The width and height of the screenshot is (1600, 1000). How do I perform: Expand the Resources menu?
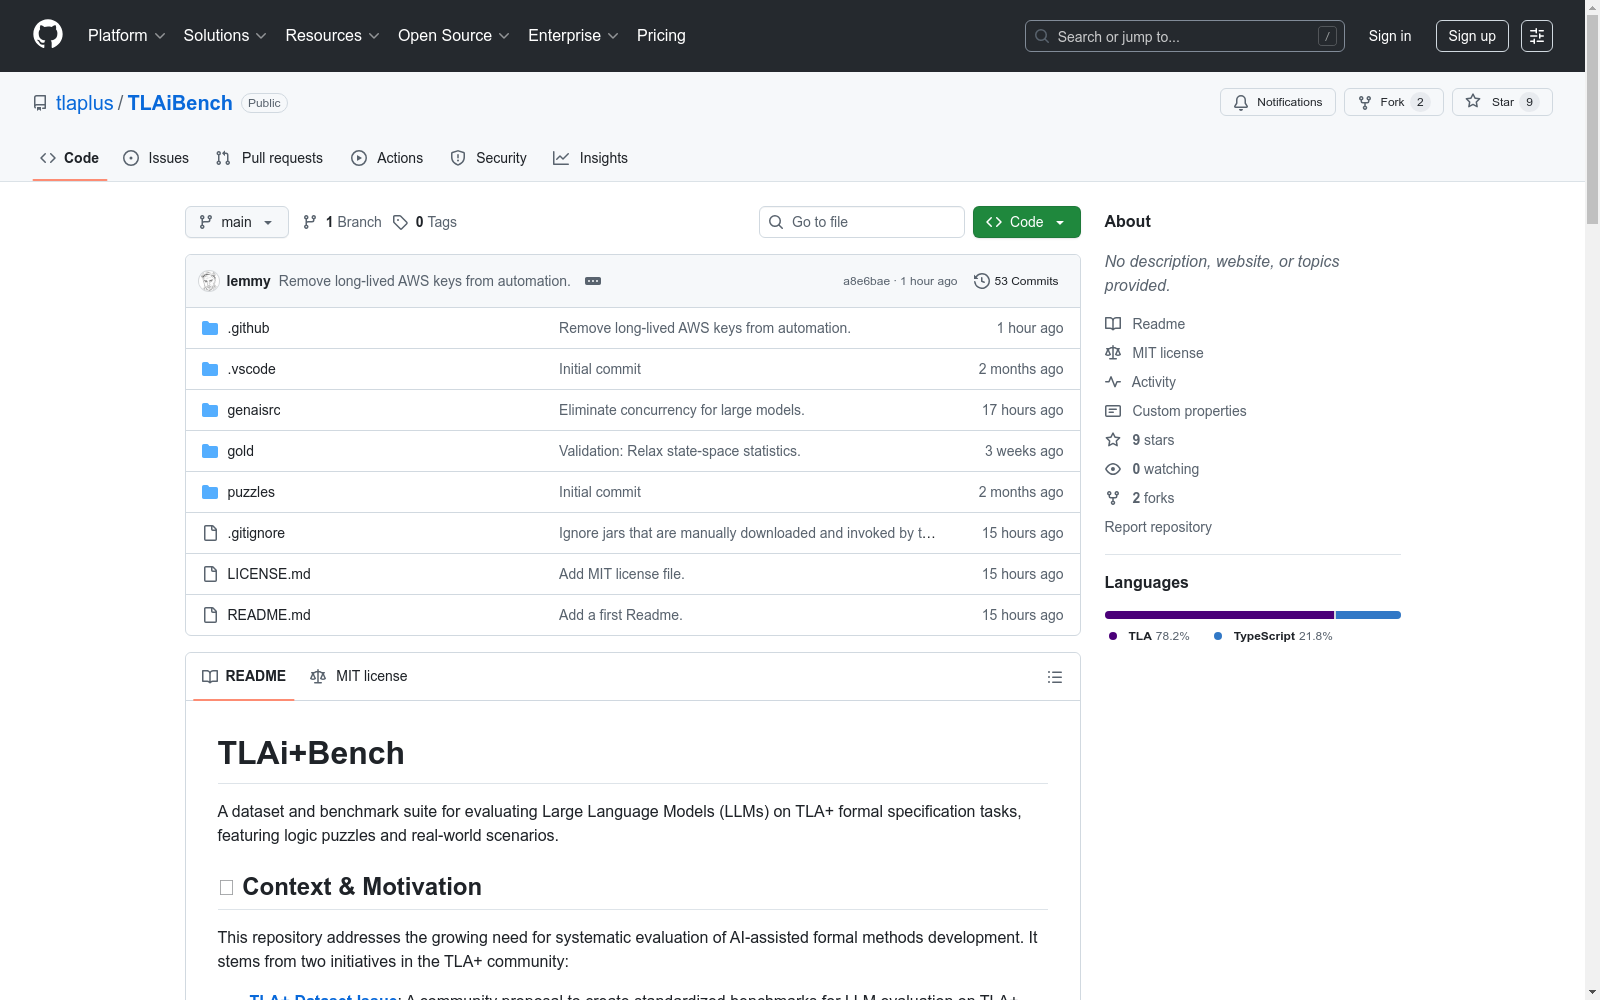click(x=333, y=36)
